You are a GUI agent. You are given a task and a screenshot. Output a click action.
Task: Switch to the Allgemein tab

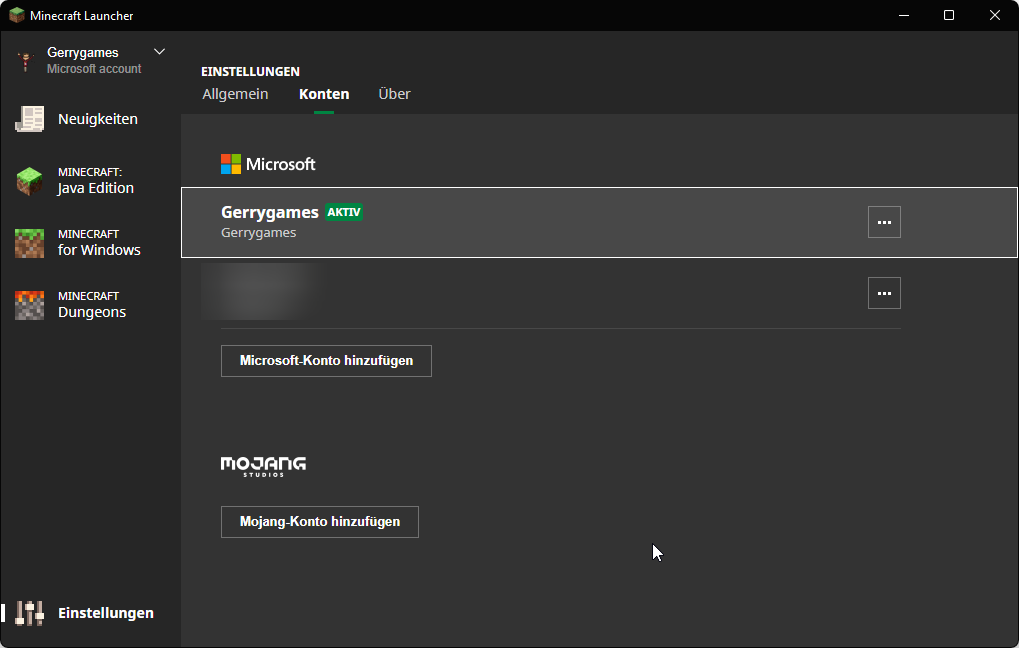pyautogui.click(x=235, y=94)
